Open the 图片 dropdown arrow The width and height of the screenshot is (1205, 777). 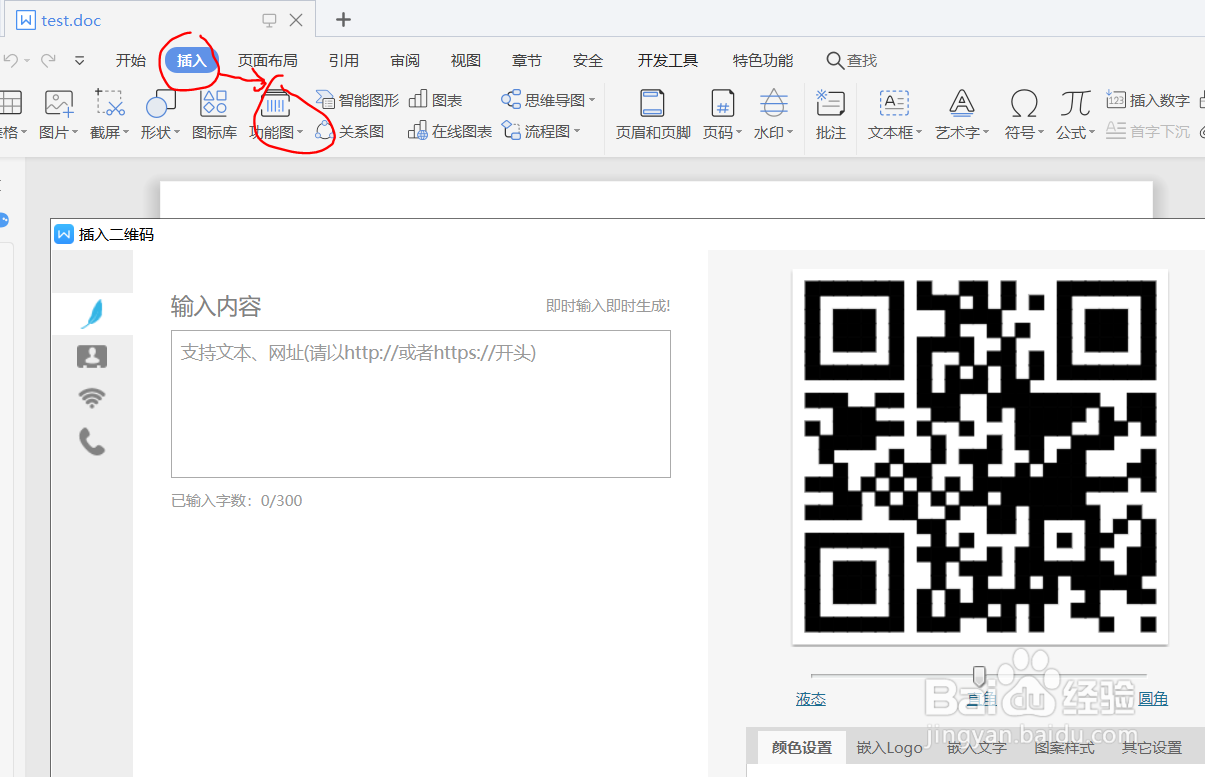click(75, 133)
